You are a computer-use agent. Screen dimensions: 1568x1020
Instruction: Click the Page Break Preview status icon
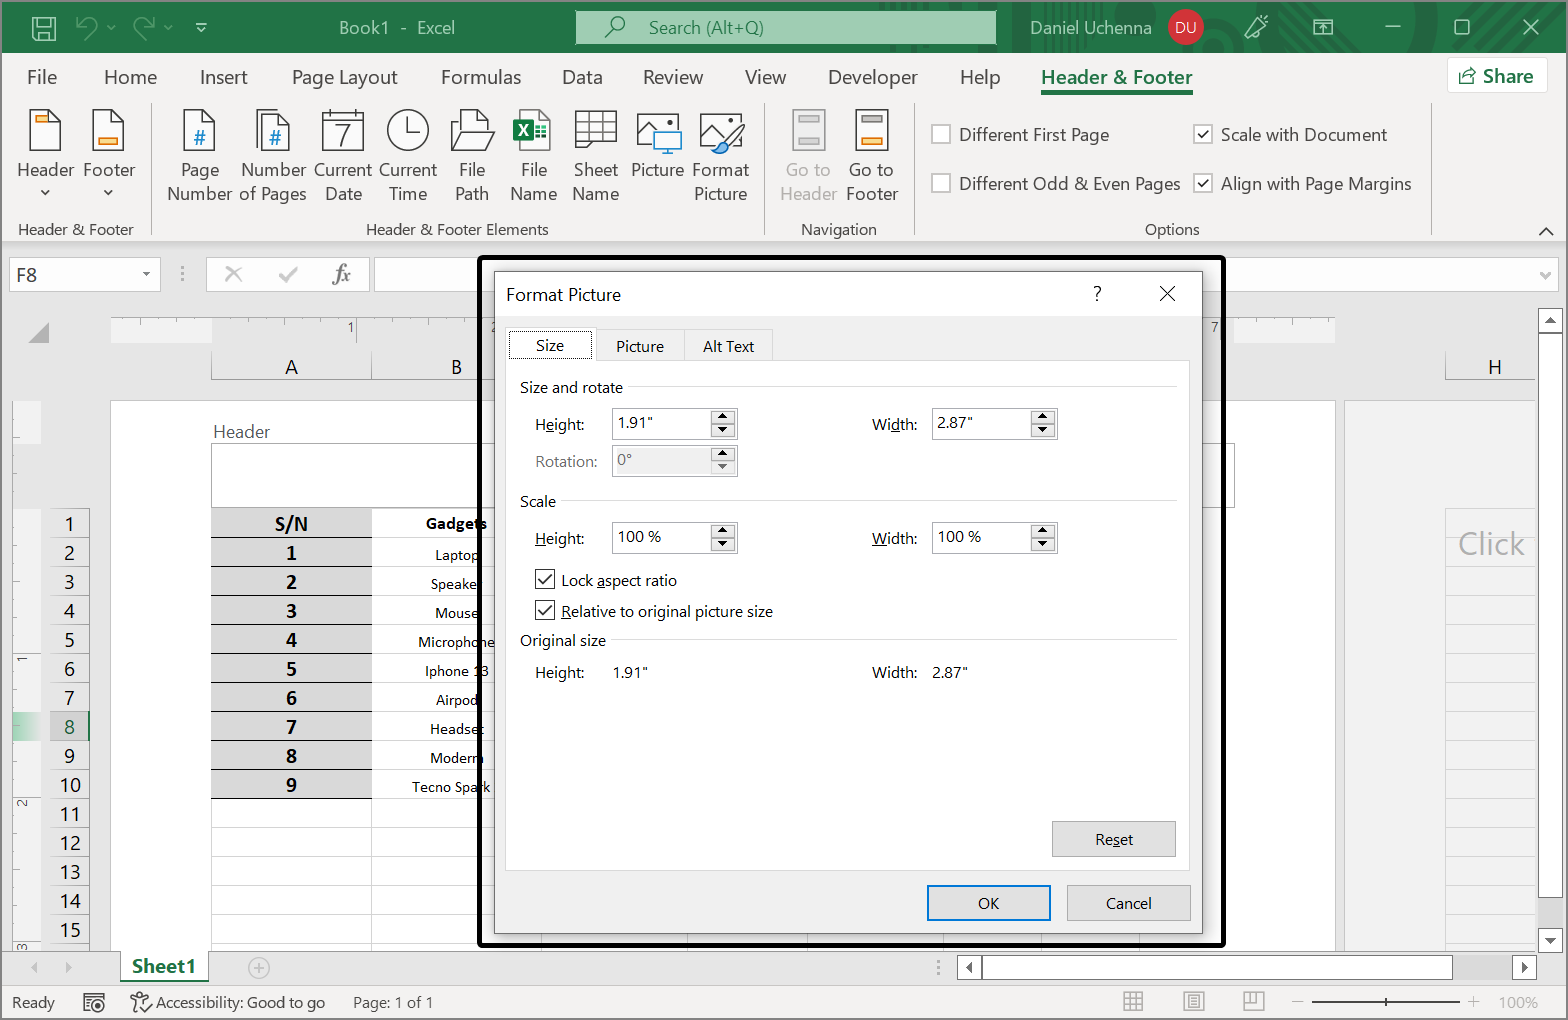[1253, 1001]
